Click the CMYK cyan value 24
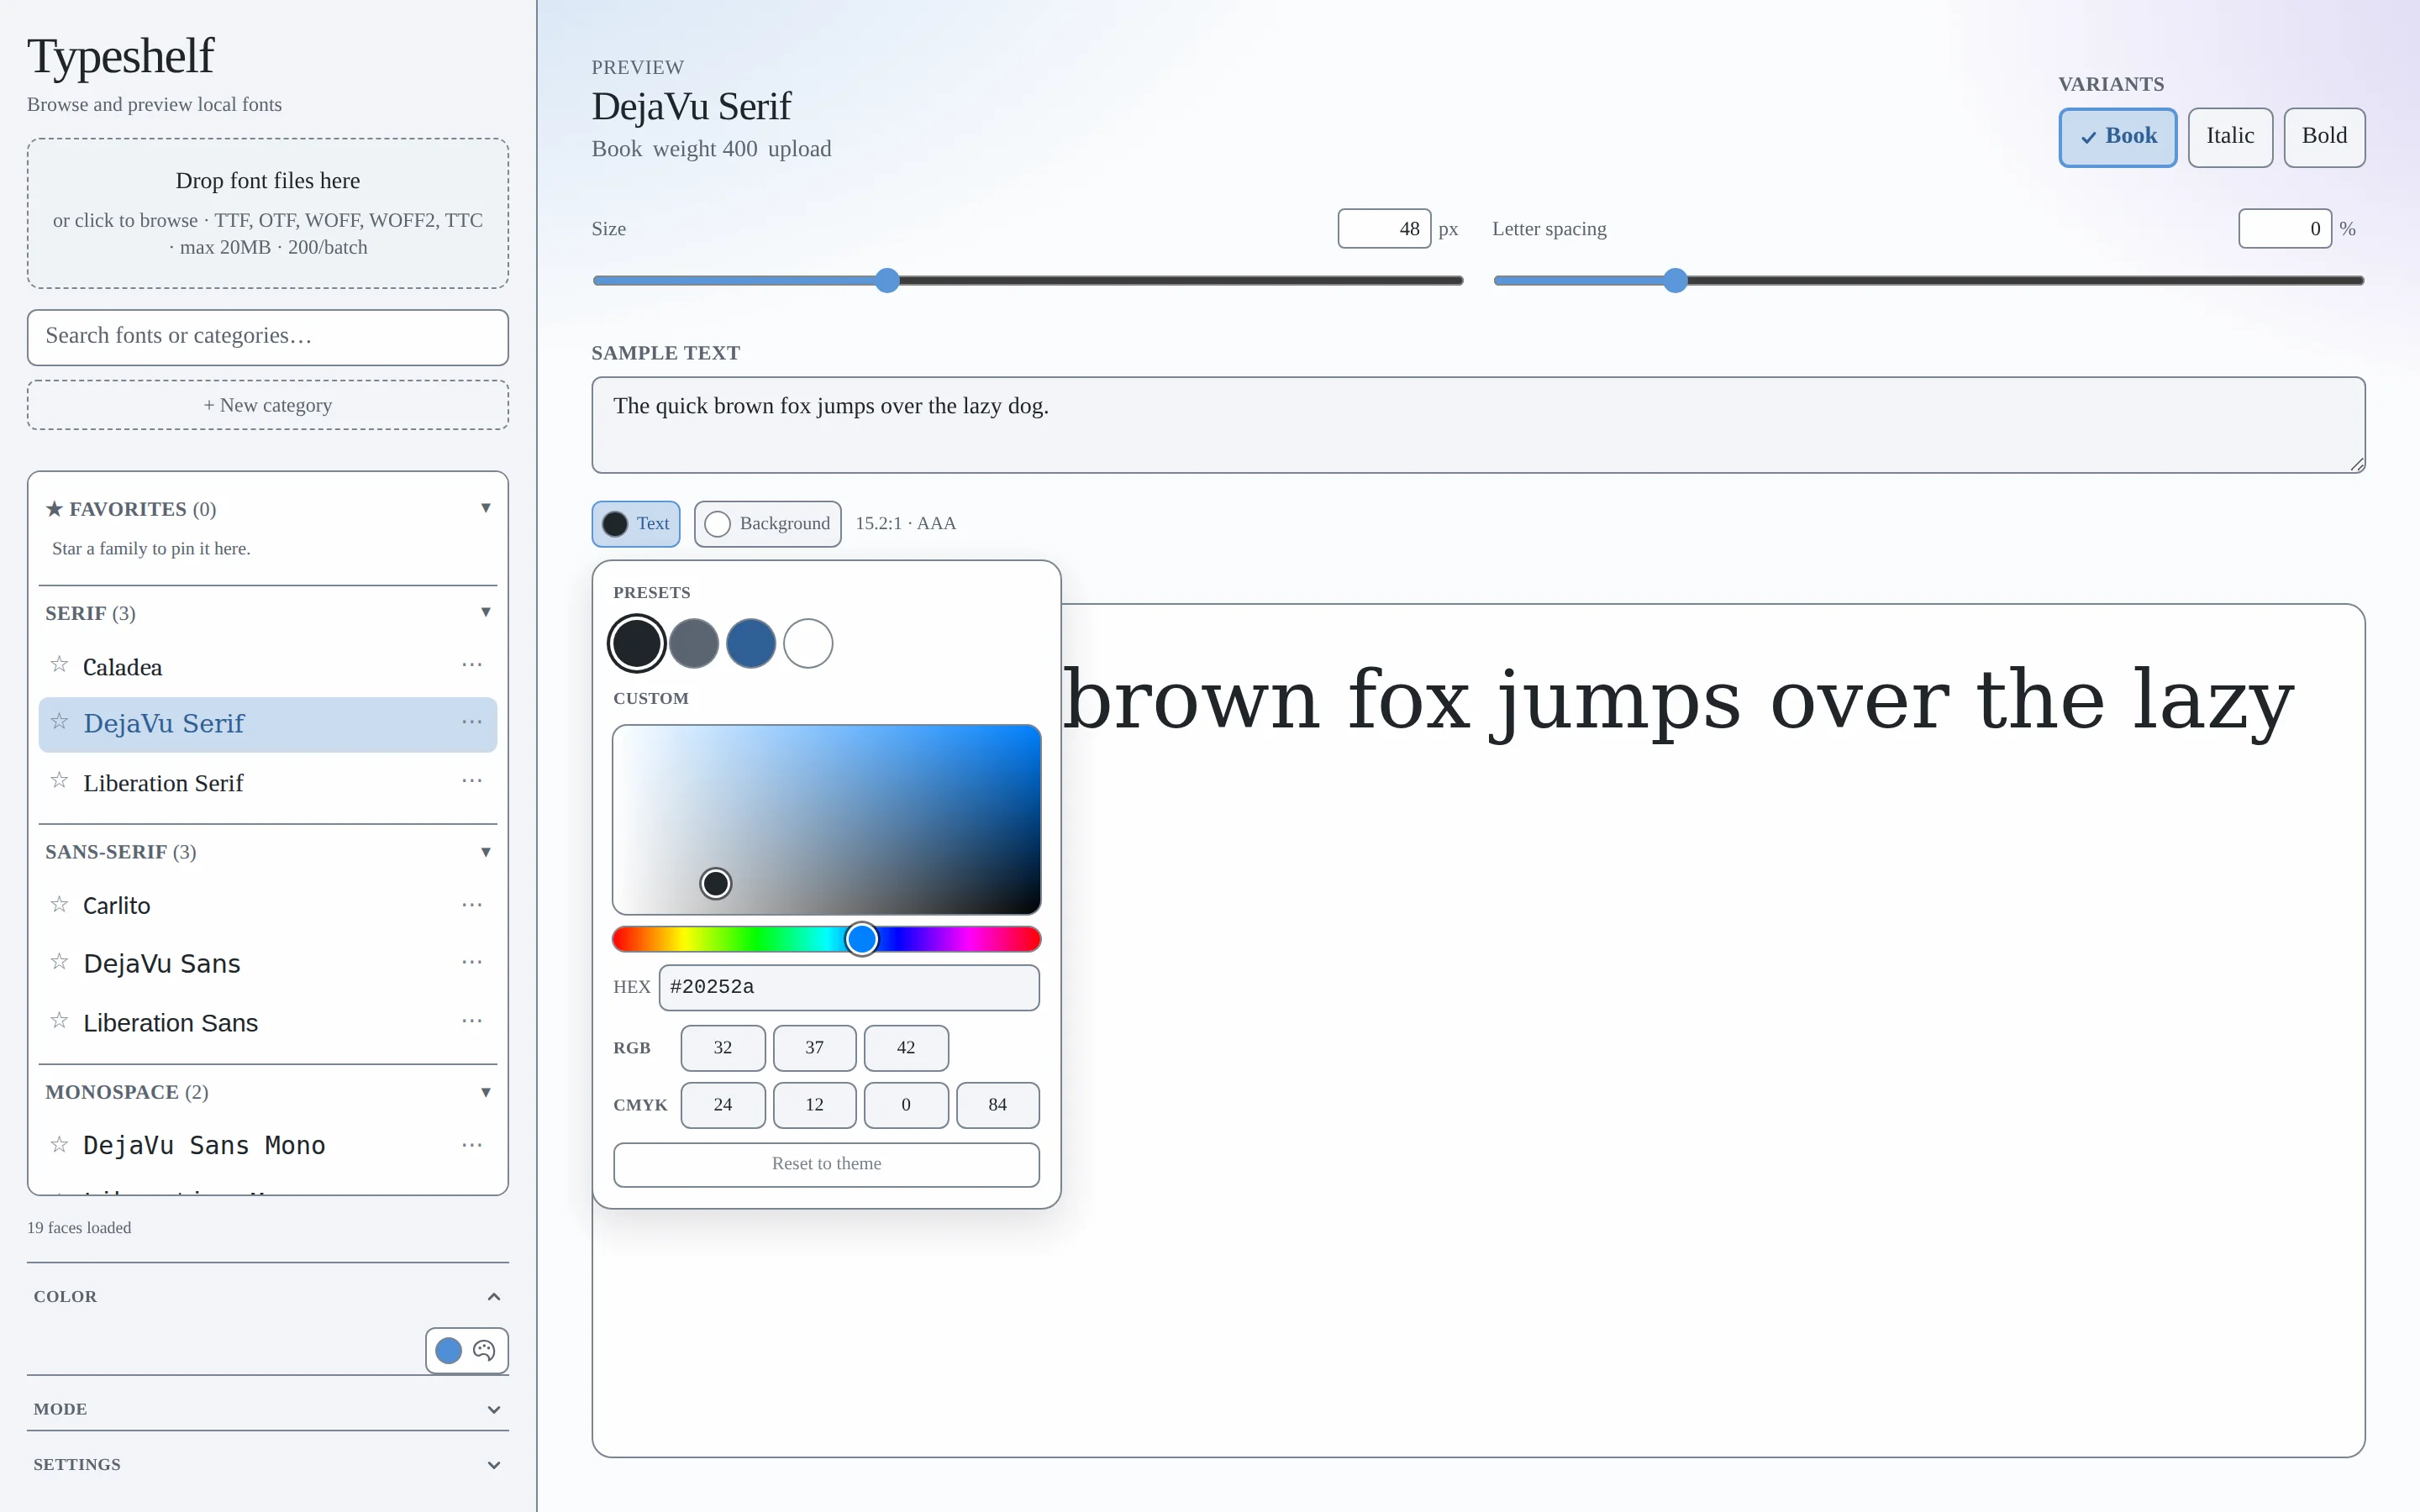 (723, 1105)
